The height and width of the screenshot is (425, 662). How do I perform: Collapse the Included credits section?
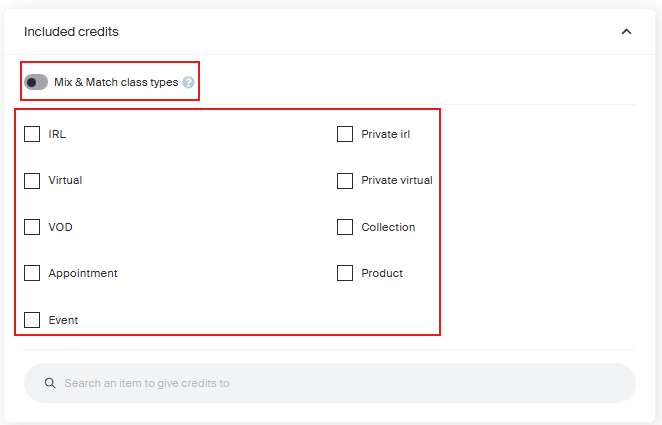626,32
